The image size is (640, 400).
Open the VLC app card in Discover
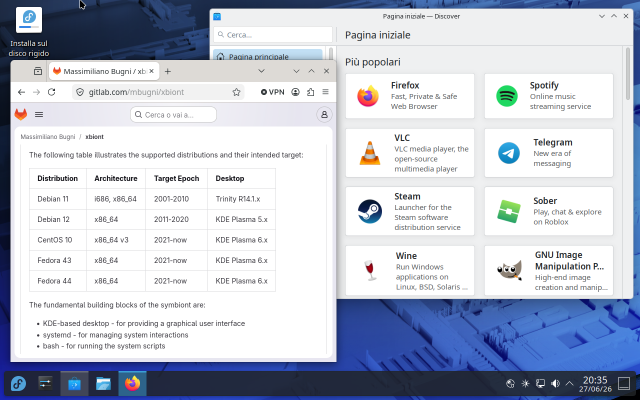[x=410, y=153]
